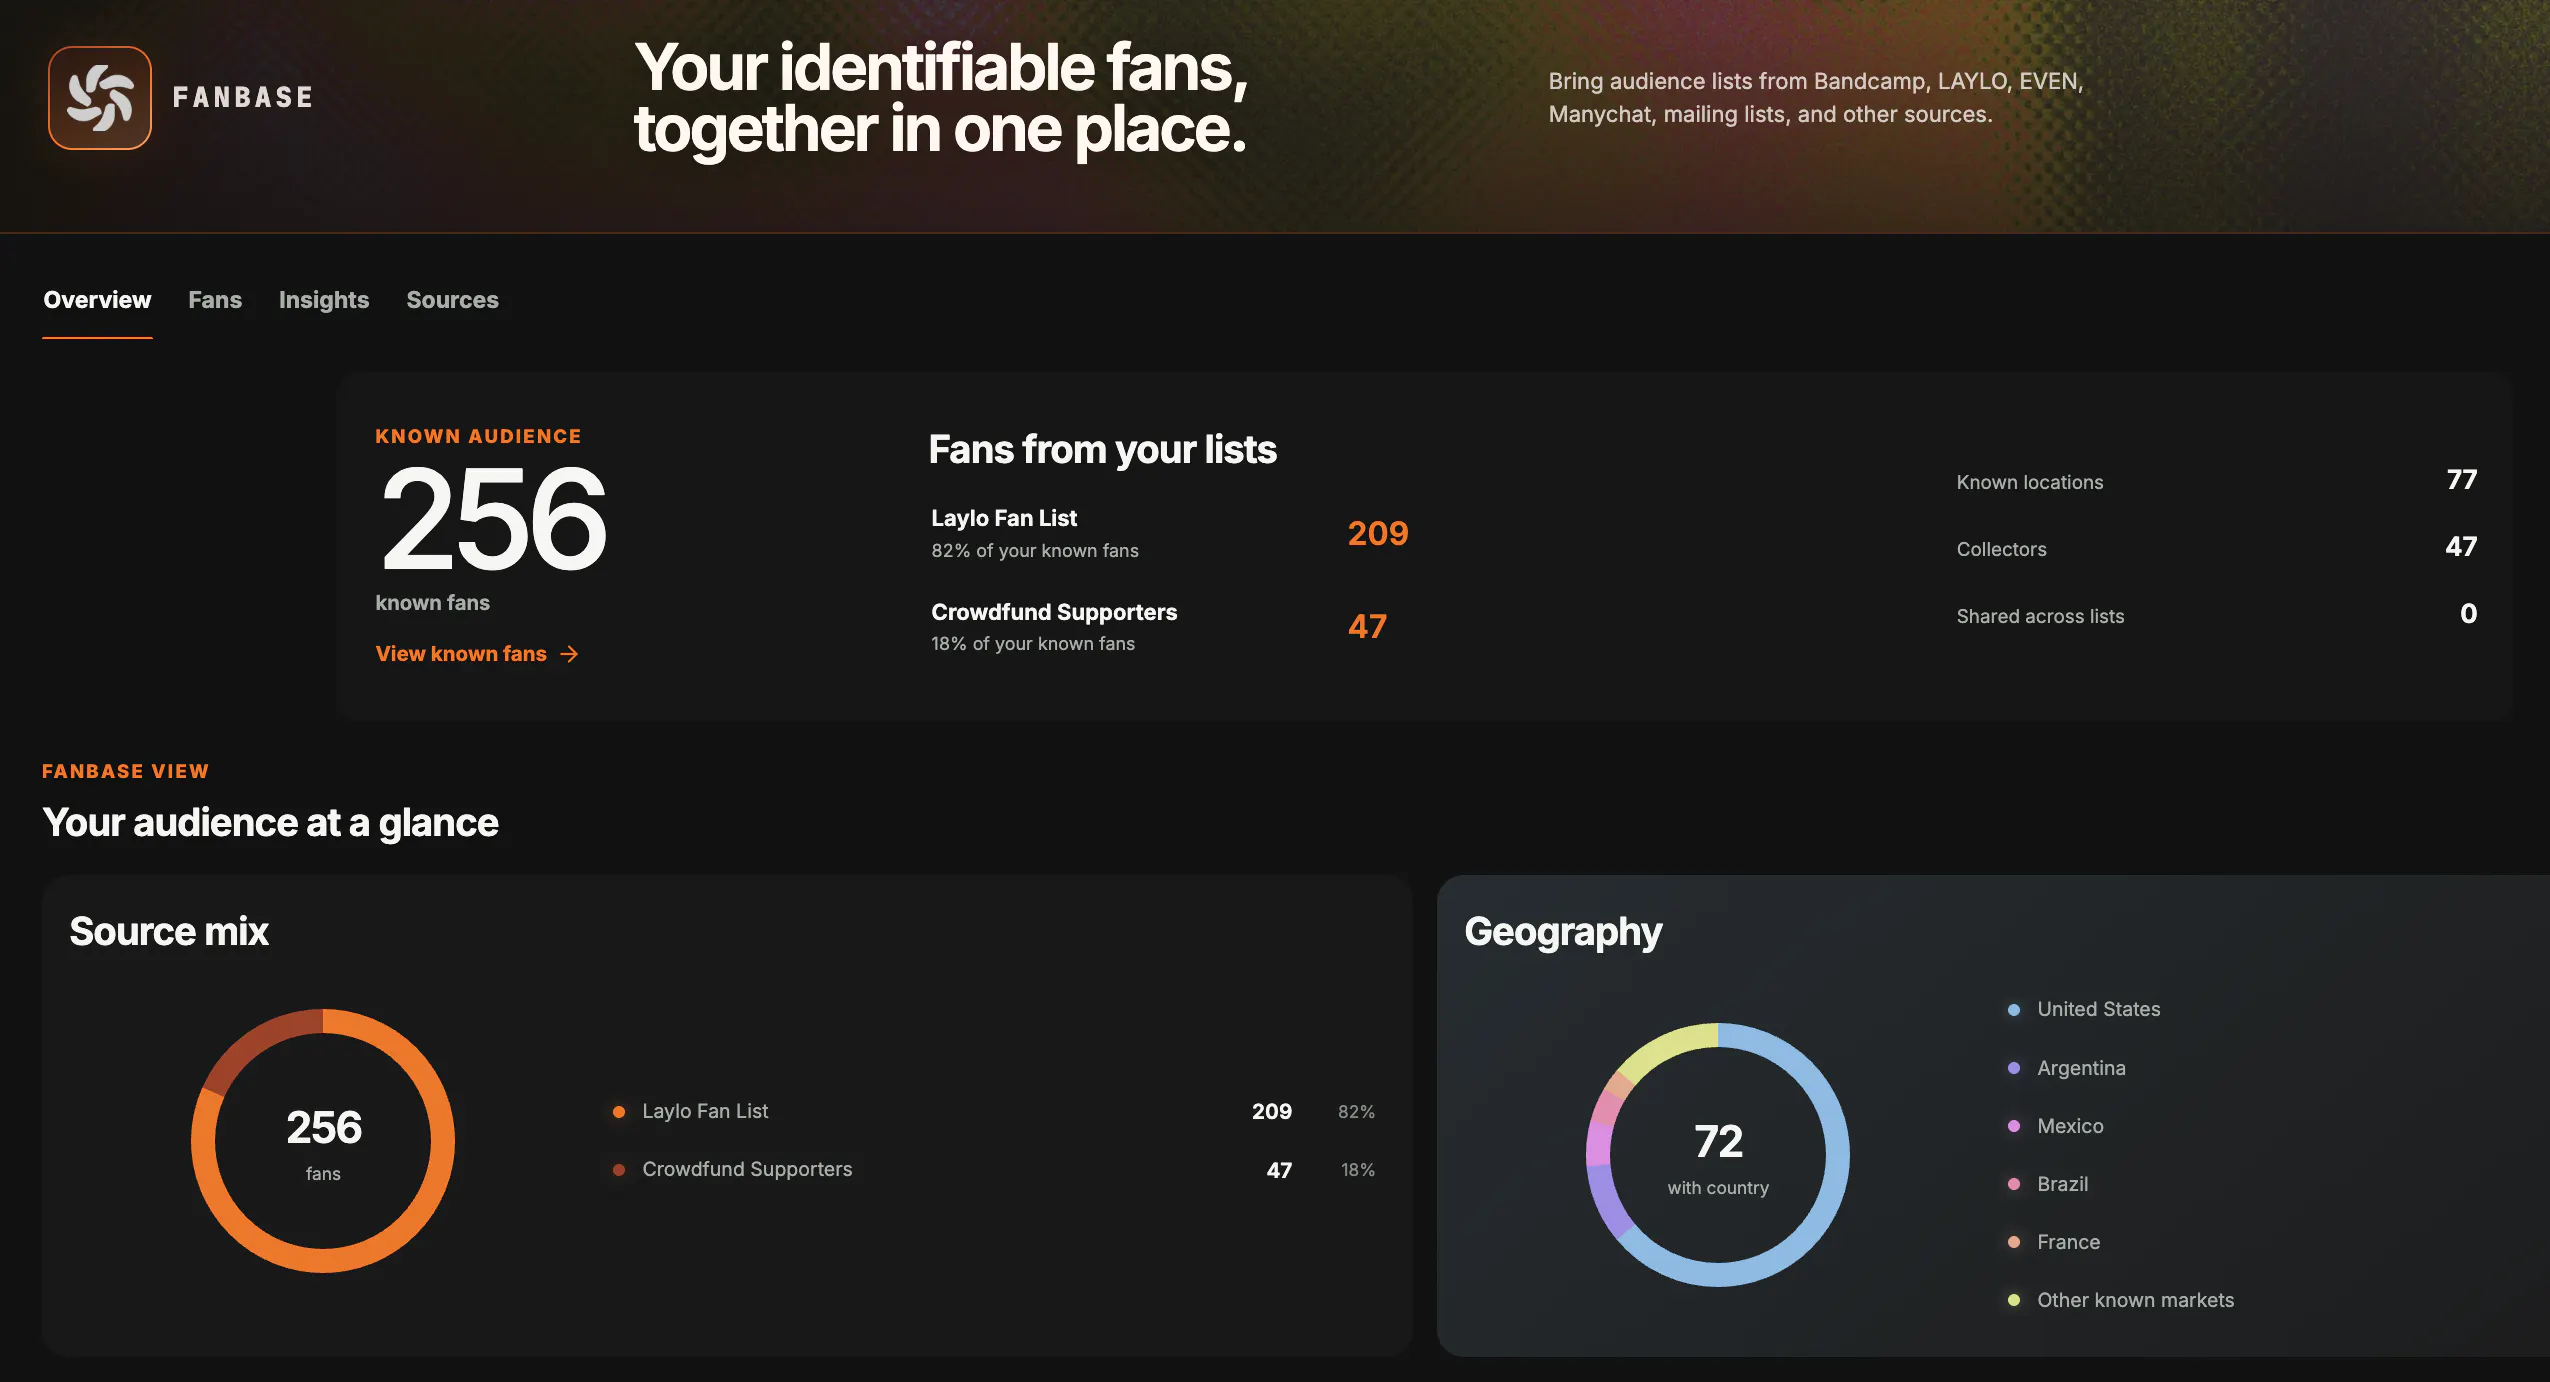
Task: Select France in the Geography legend
Action: (2068, 1242)
